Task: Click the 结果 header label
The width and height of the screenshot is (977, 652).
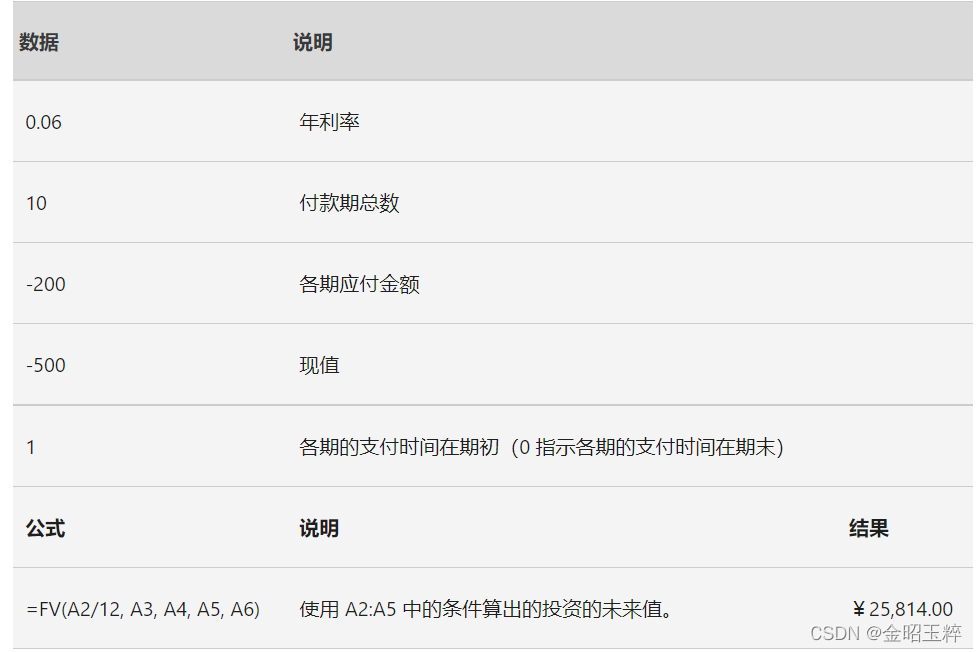Action: pos(868,528)
